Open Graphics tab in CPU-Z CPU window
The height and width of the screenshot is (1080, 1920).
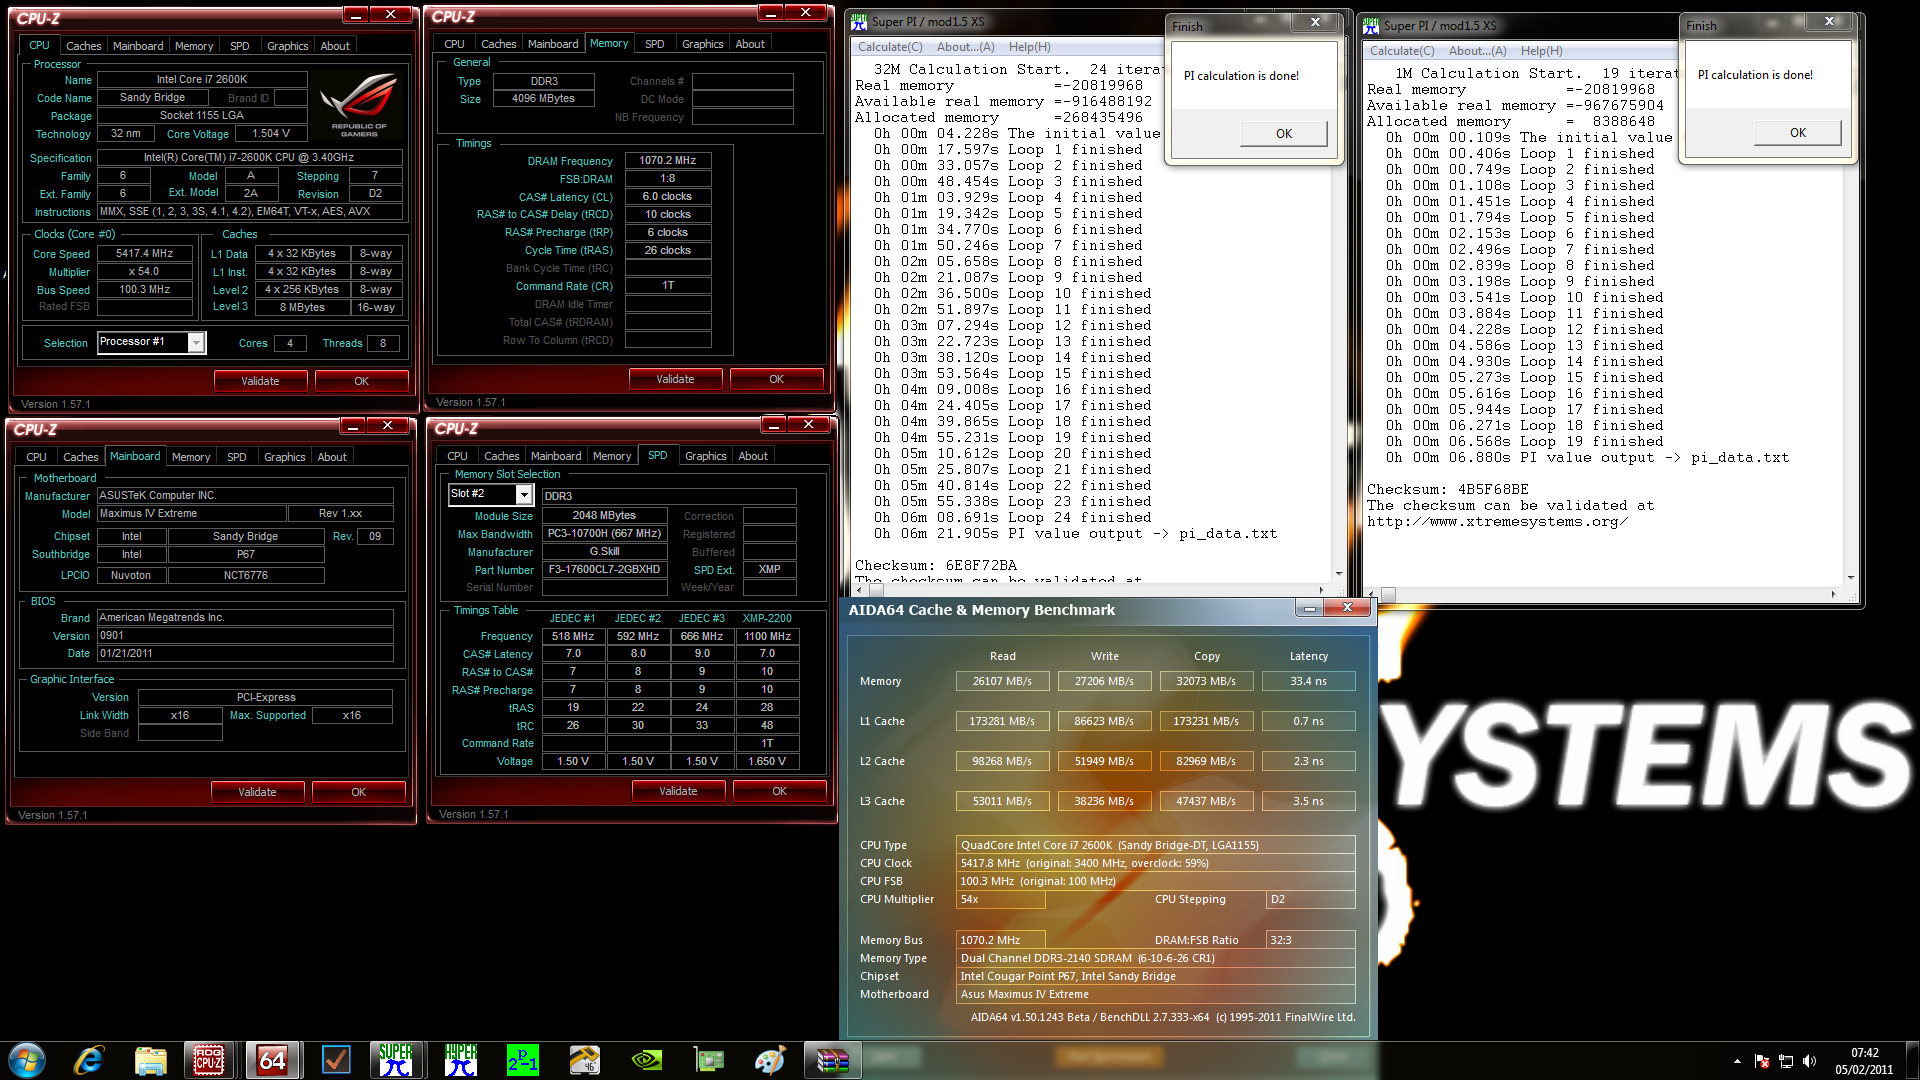coord(287,46)
